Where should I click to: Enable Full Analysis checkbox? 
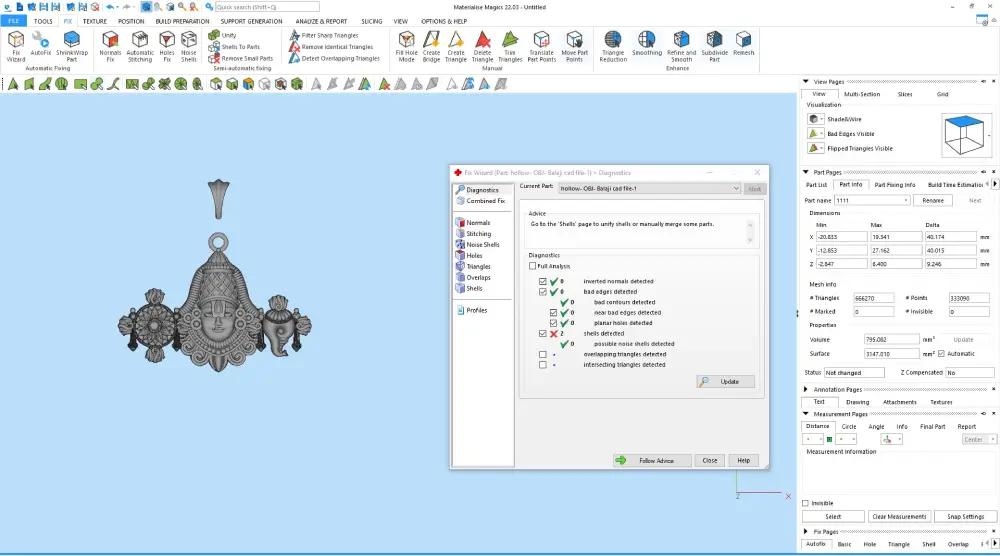tap(533, 266)
